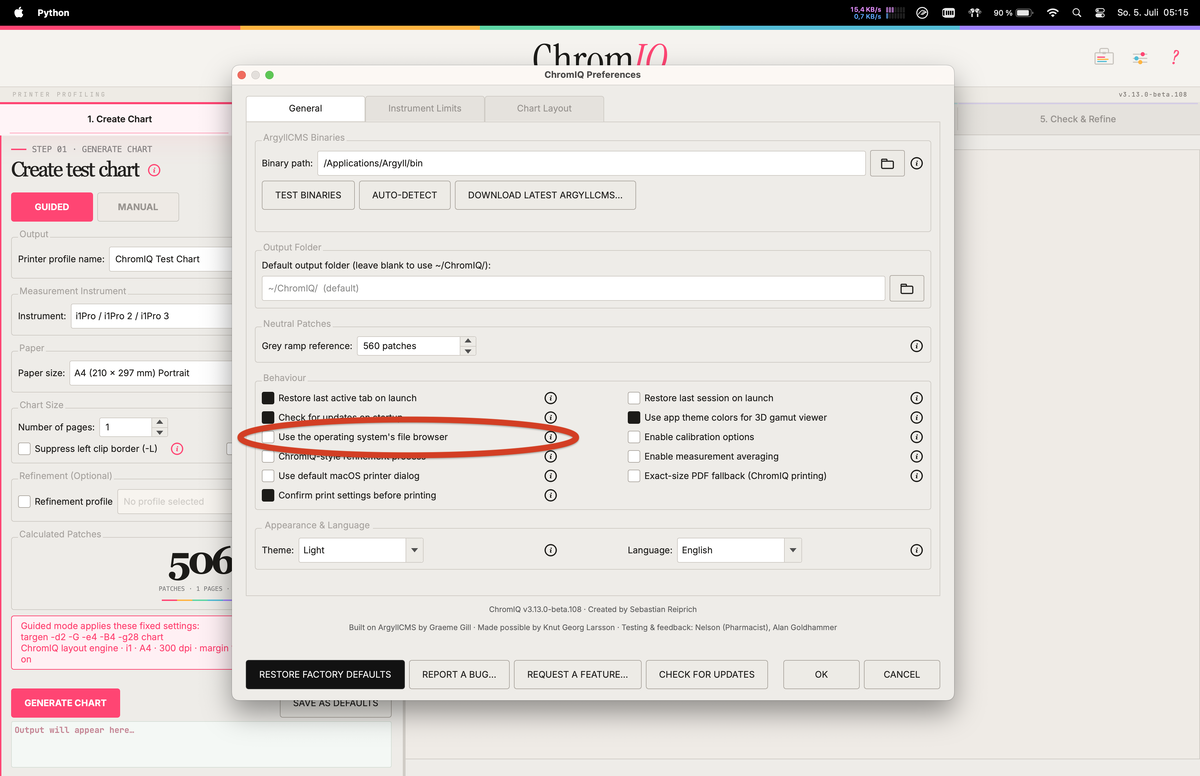Click info icon beside Create test chart
The width and height of the screenshot is (1200, 776).
pos(154,170)
